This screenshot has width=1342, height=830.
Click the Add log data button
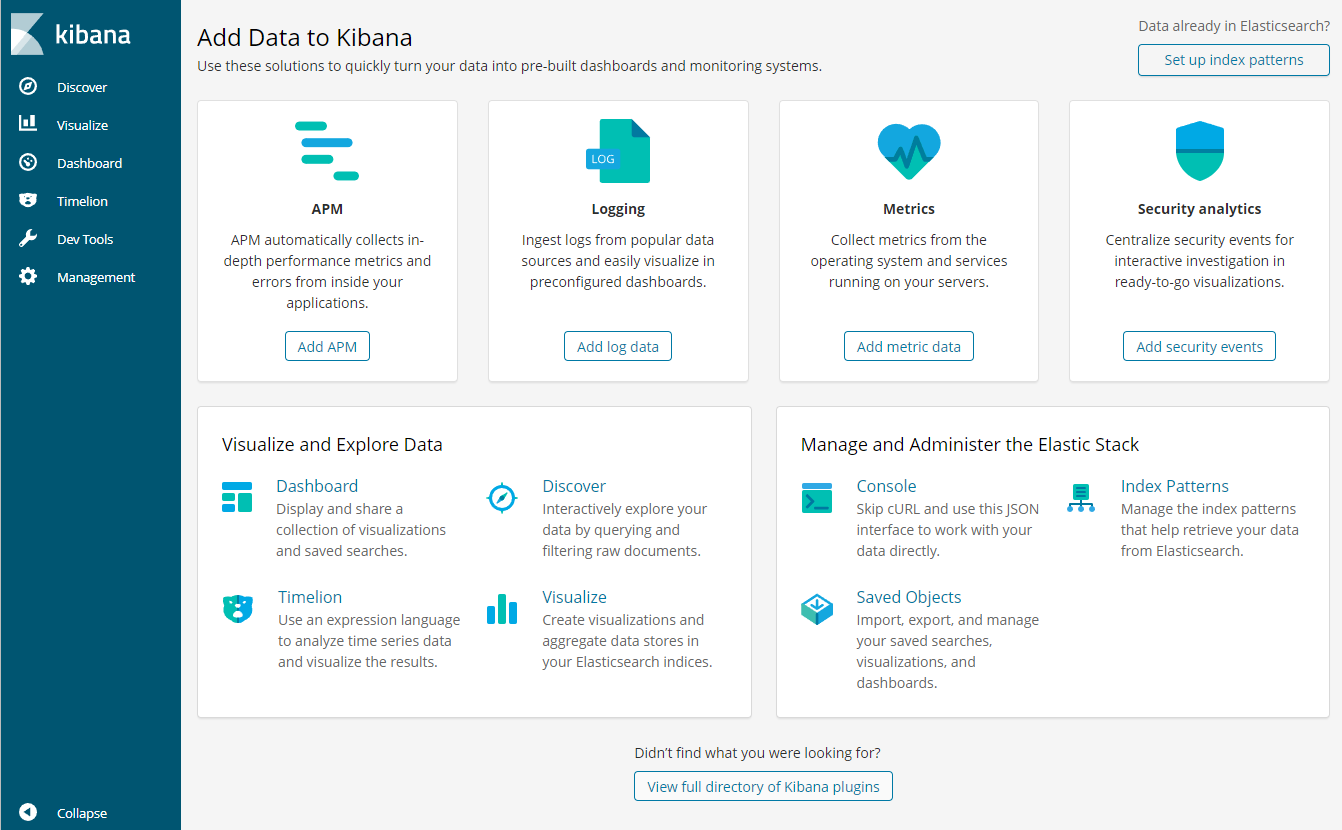click(618, 346)
